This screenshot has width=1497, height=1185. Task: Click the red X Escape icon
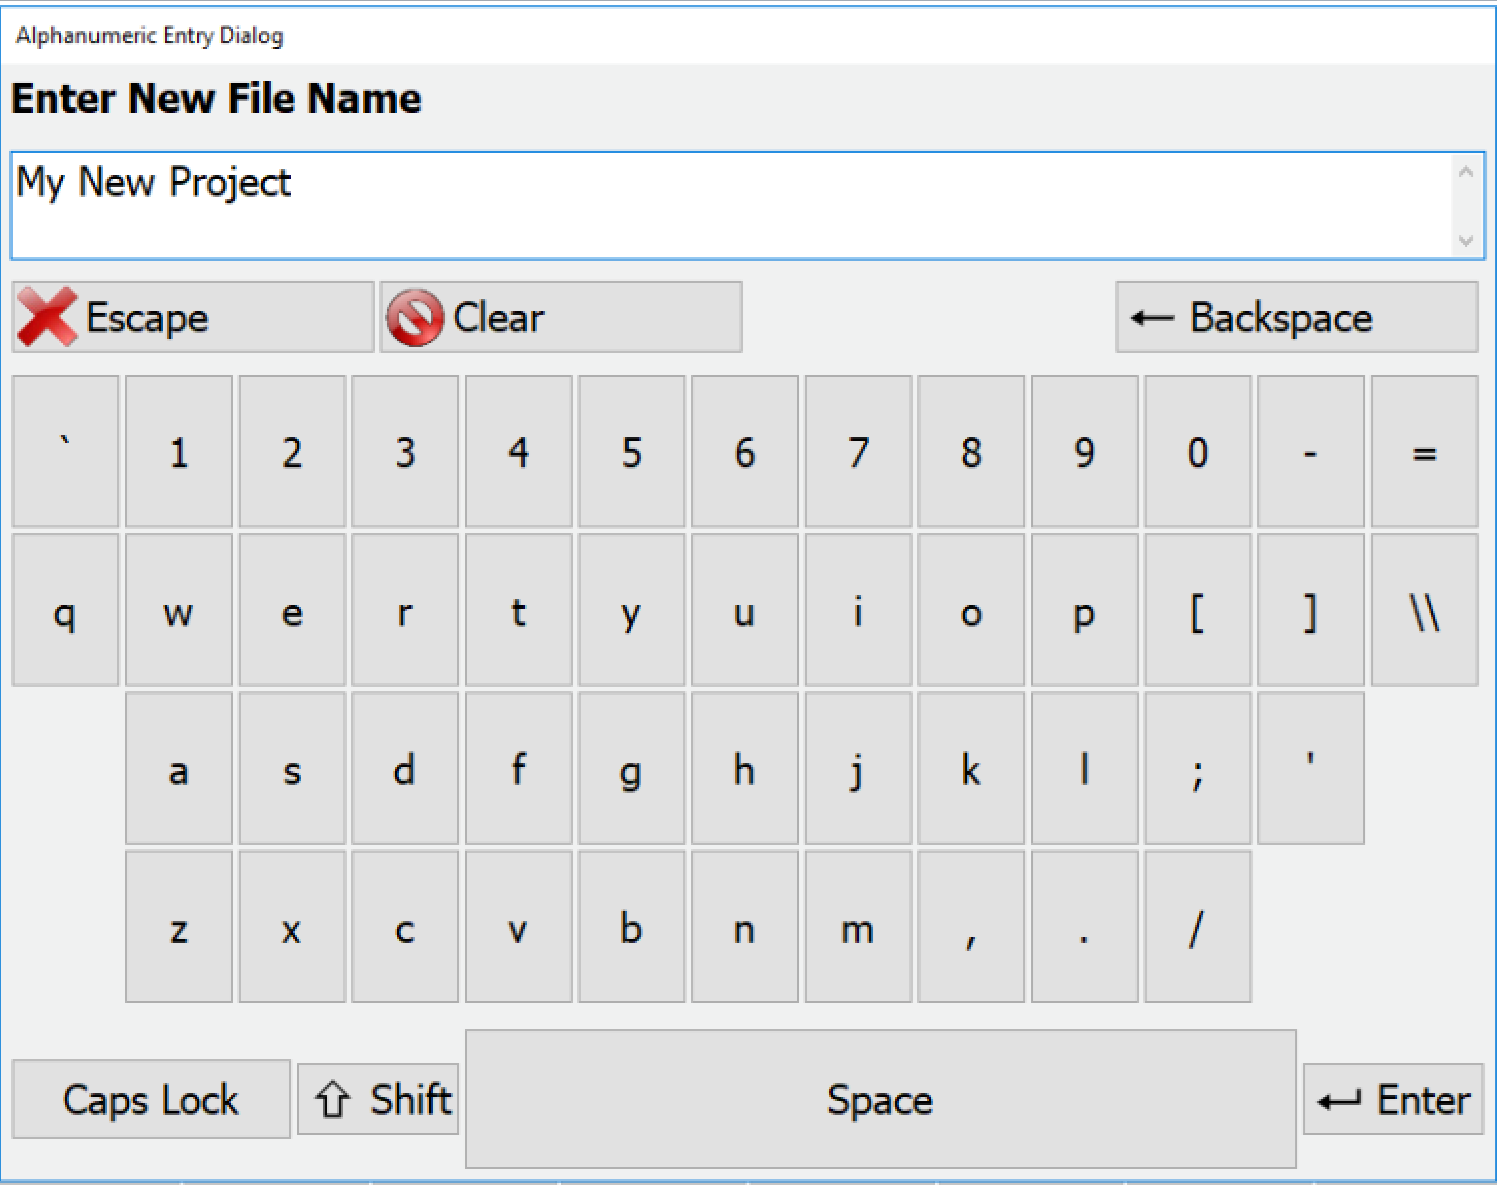pos(45,317)
